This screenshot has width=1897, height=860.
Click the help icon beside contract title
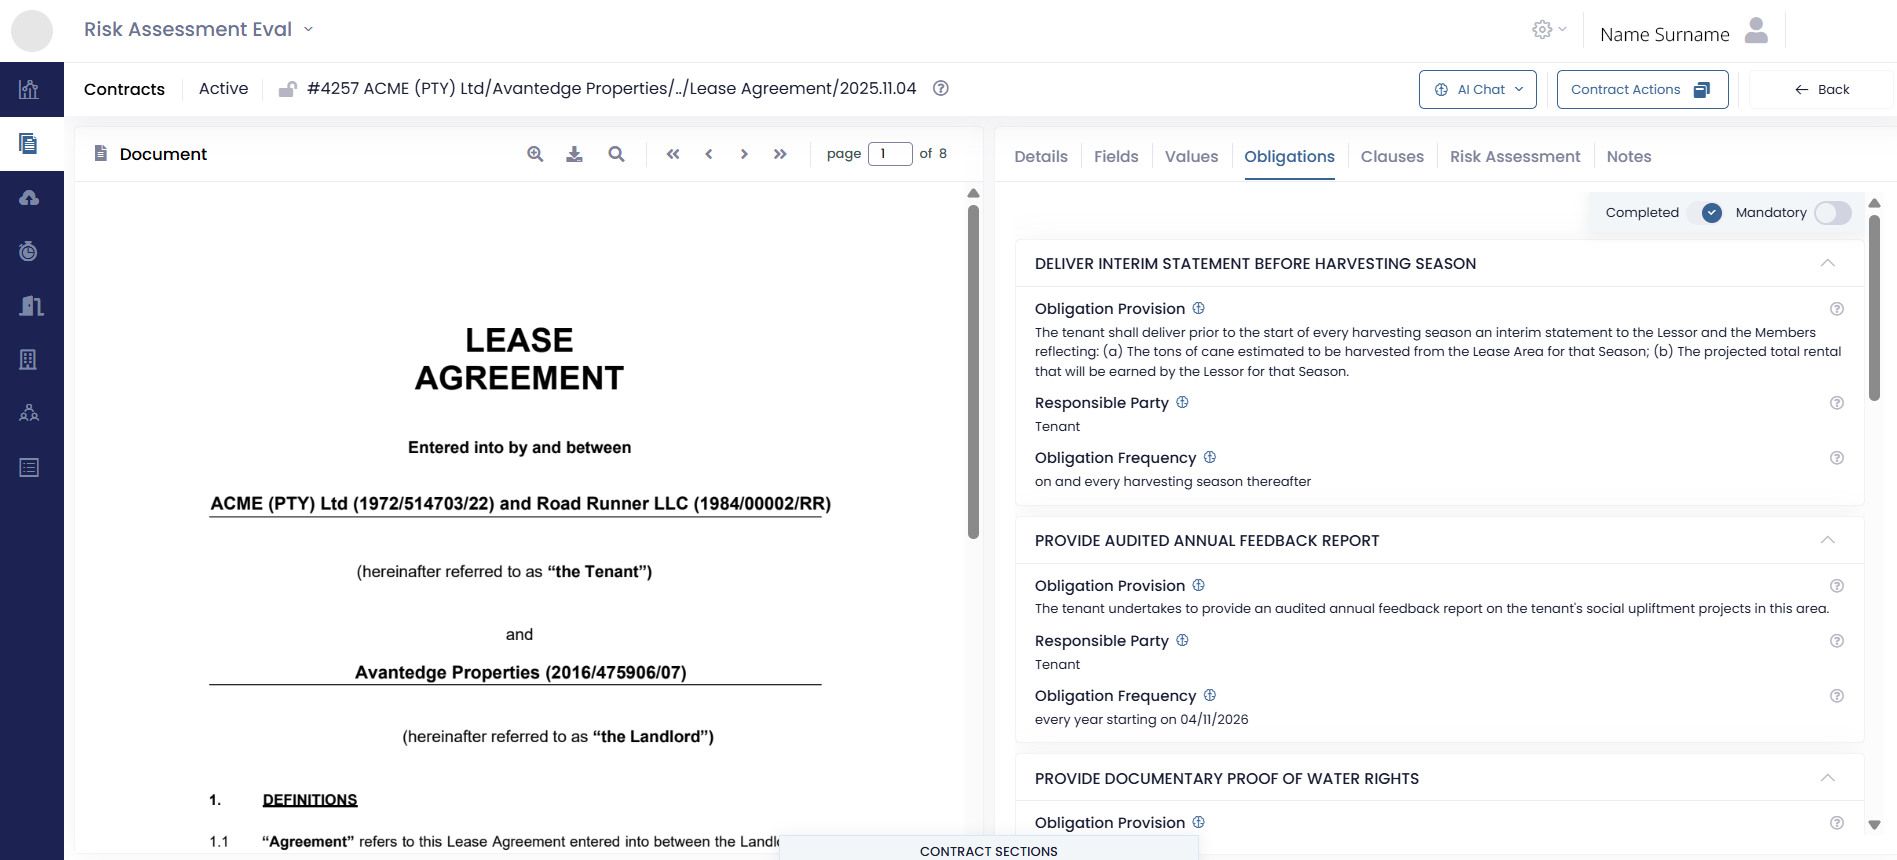click(940, 88)
